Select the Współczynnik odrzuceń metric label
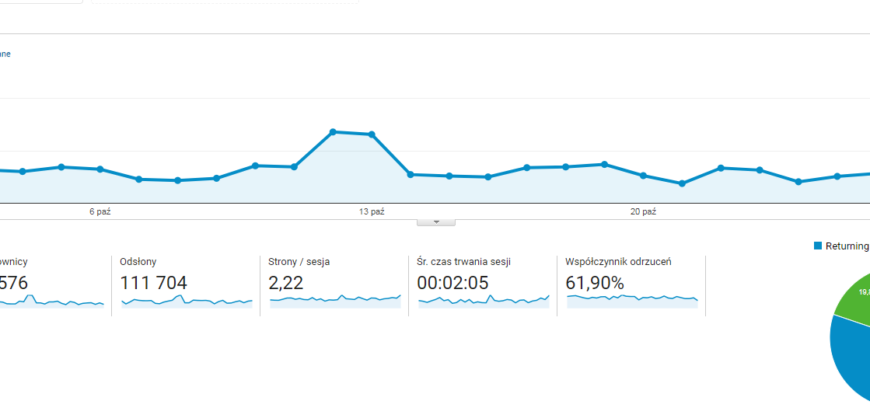Screen dimensions: 870x415 coord(618,261)
